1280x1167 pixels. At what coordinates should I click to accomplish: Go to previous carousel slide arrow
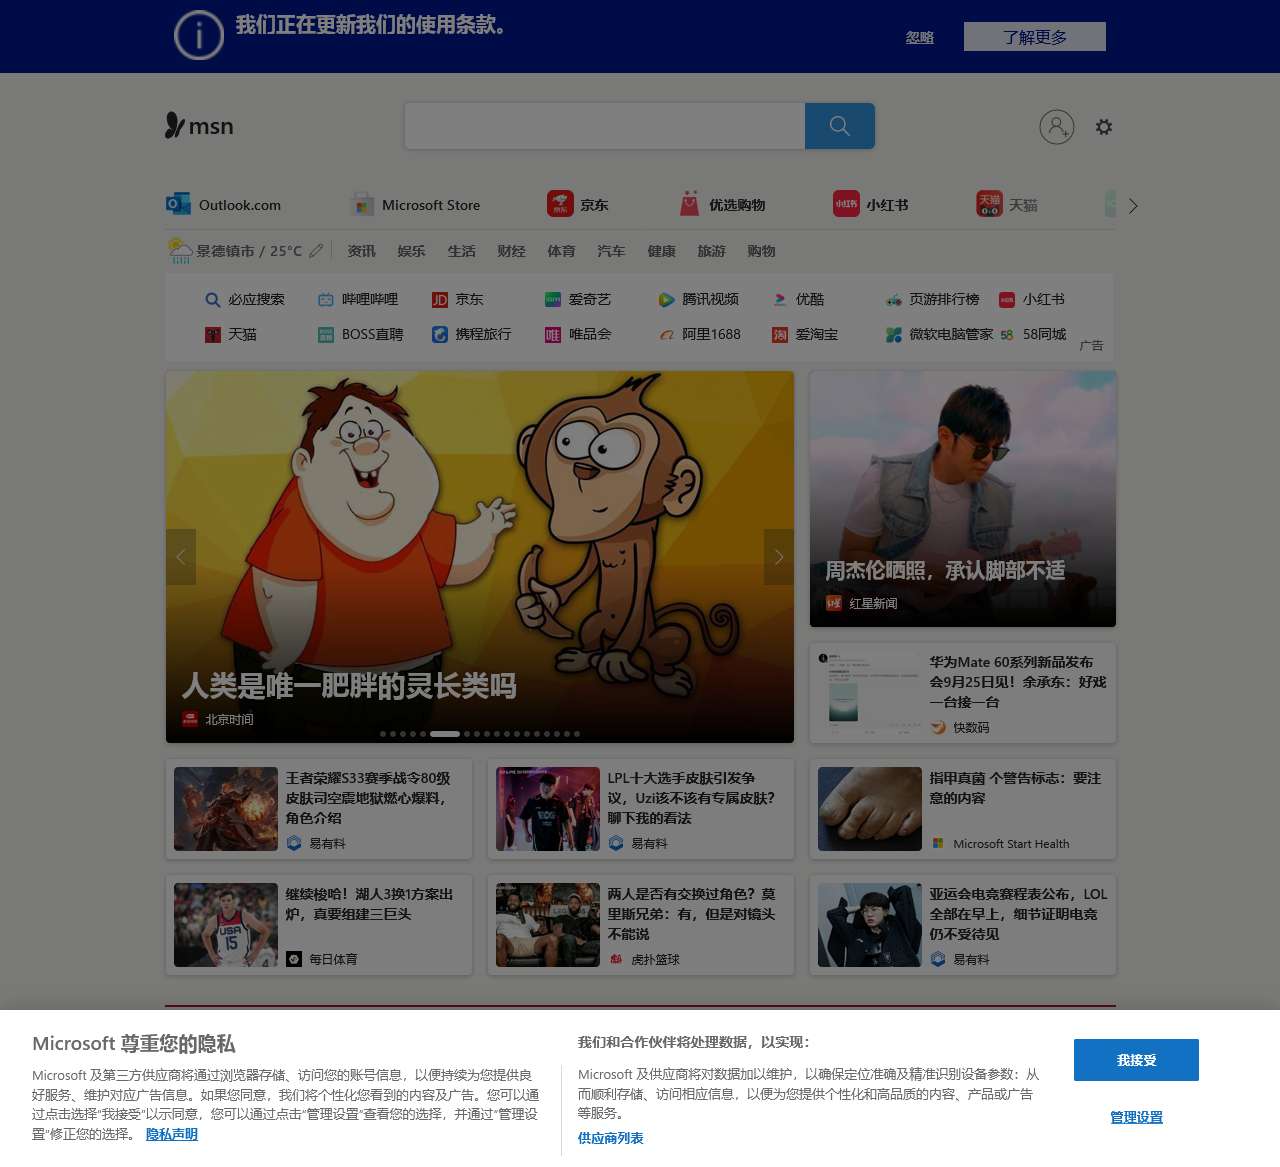pos(181,557)
